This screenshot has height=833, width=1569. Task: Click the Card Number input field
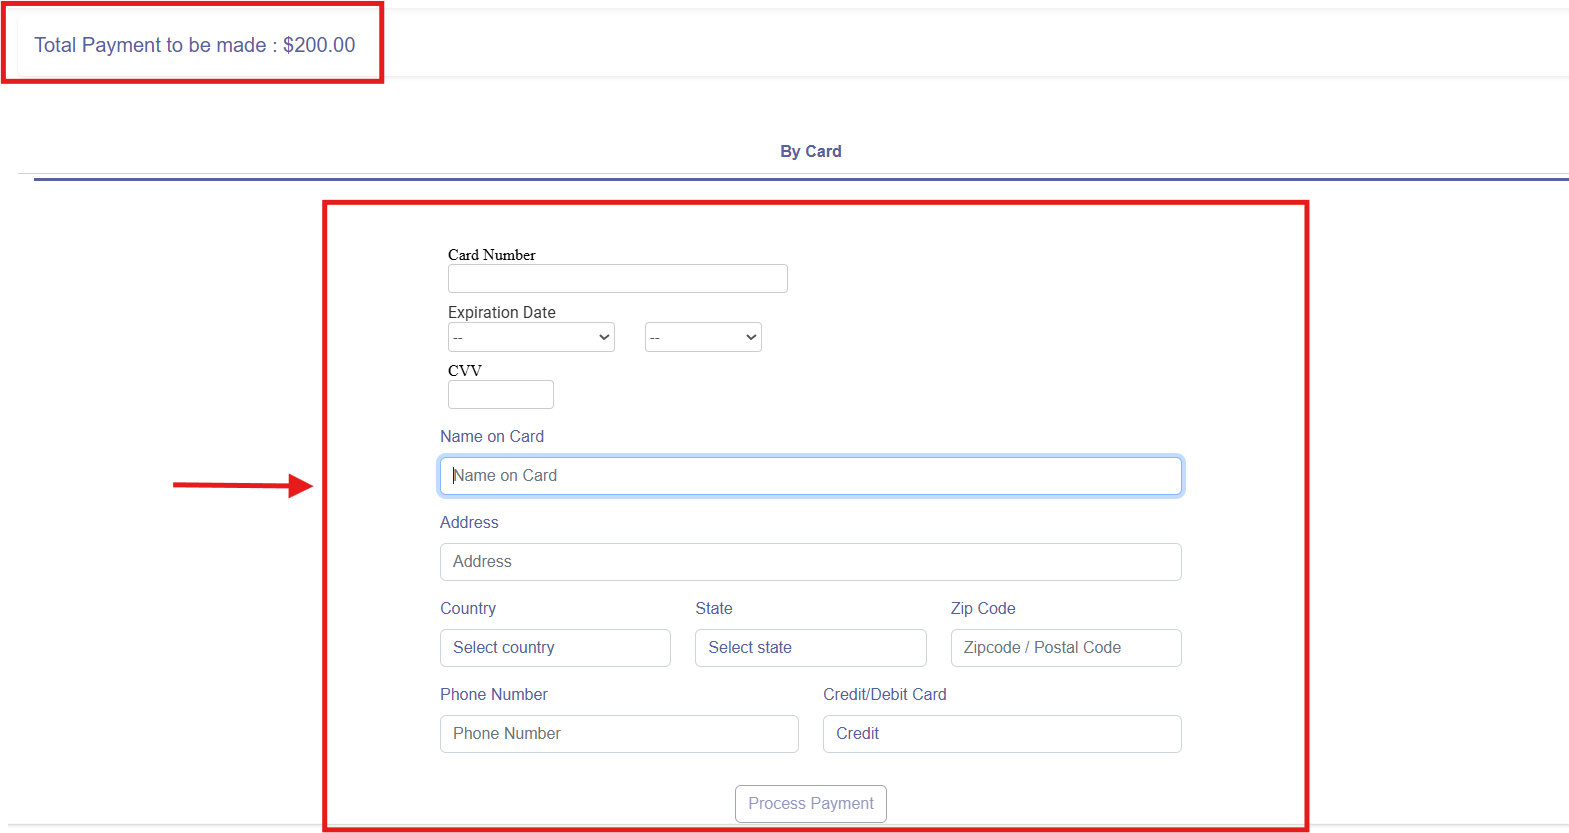tap(617, 279)
